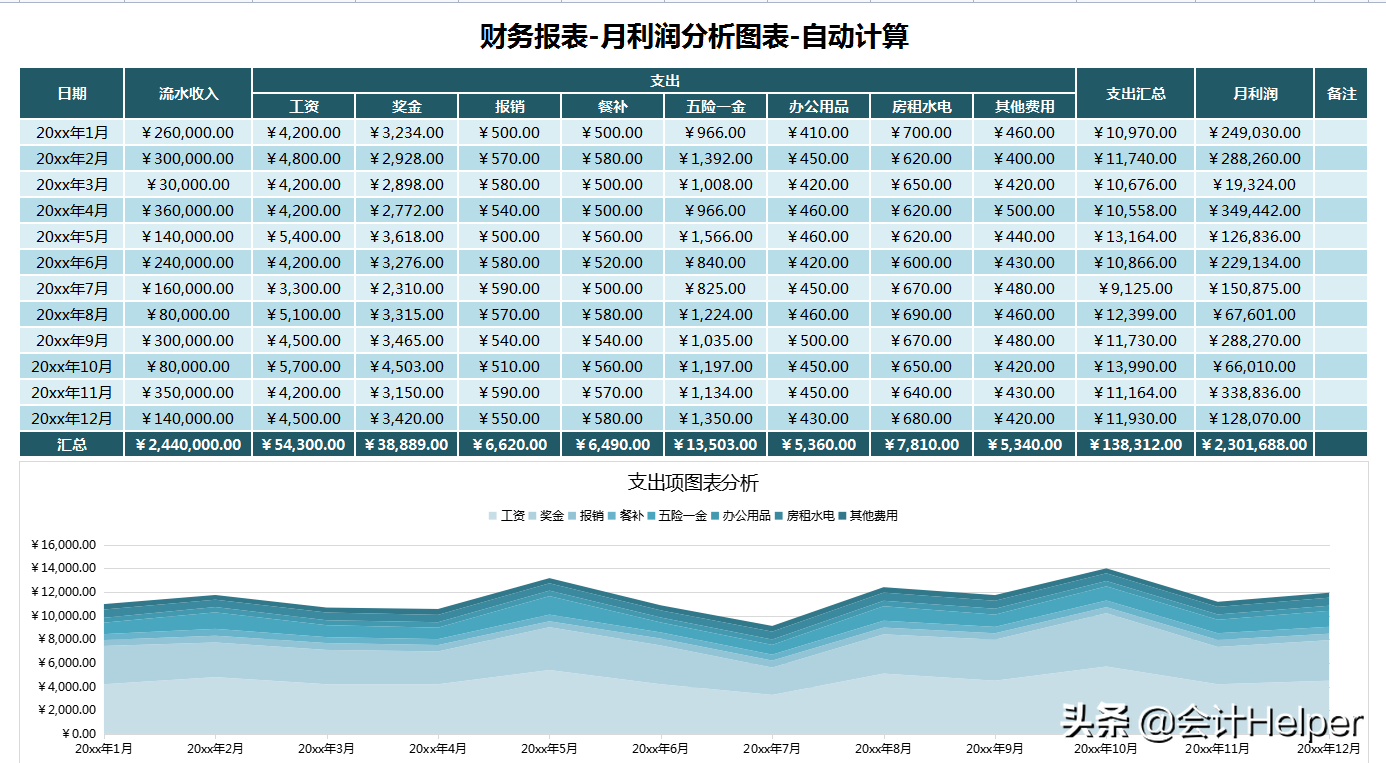This screenshot has width=1386, height=763.
Task: Select the 20xx年1月 date cell
Action: (x=70, y=132)
